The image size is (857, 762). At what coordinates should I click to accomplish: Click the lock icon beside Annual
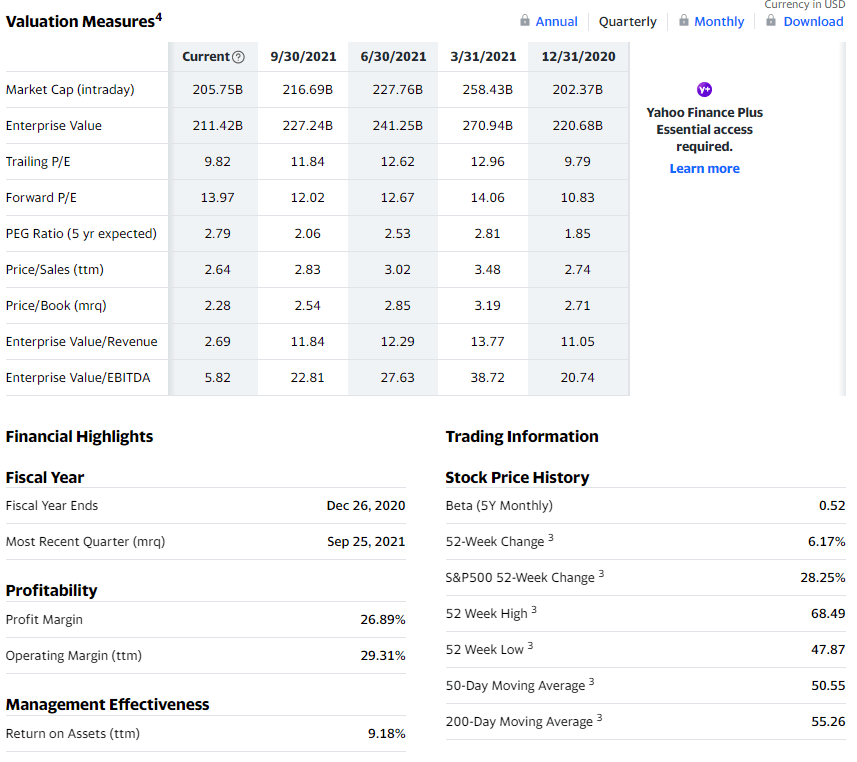(x=525, y=21)
